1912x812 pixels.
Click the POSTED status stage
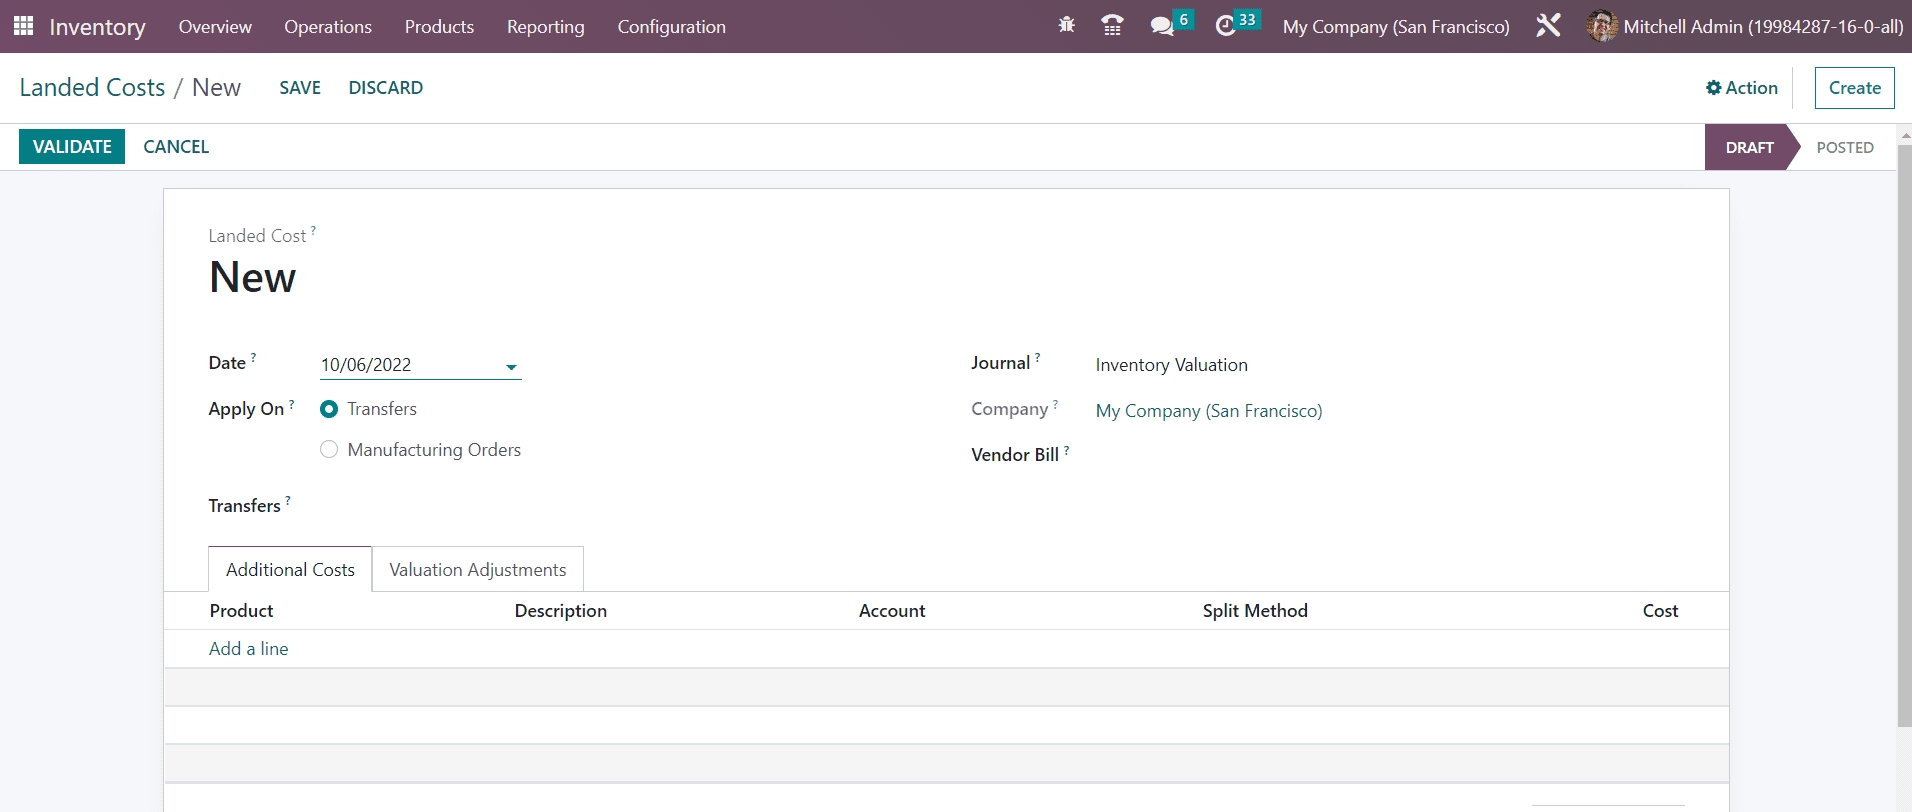pyautogui.click(x=1845, y=147)
